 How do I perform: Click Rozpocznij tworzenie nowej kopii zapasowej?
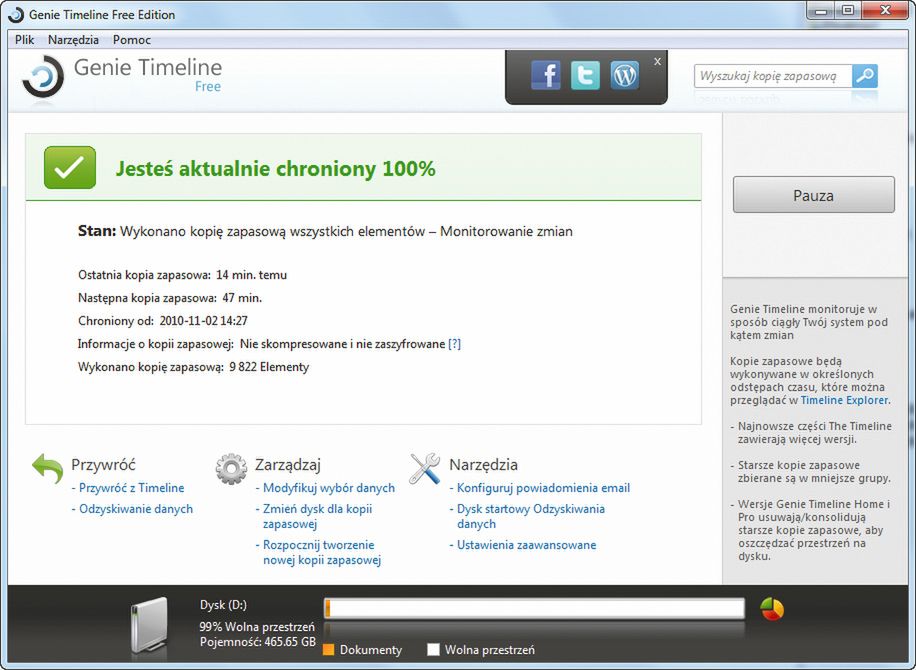click(x=322, y=553)
